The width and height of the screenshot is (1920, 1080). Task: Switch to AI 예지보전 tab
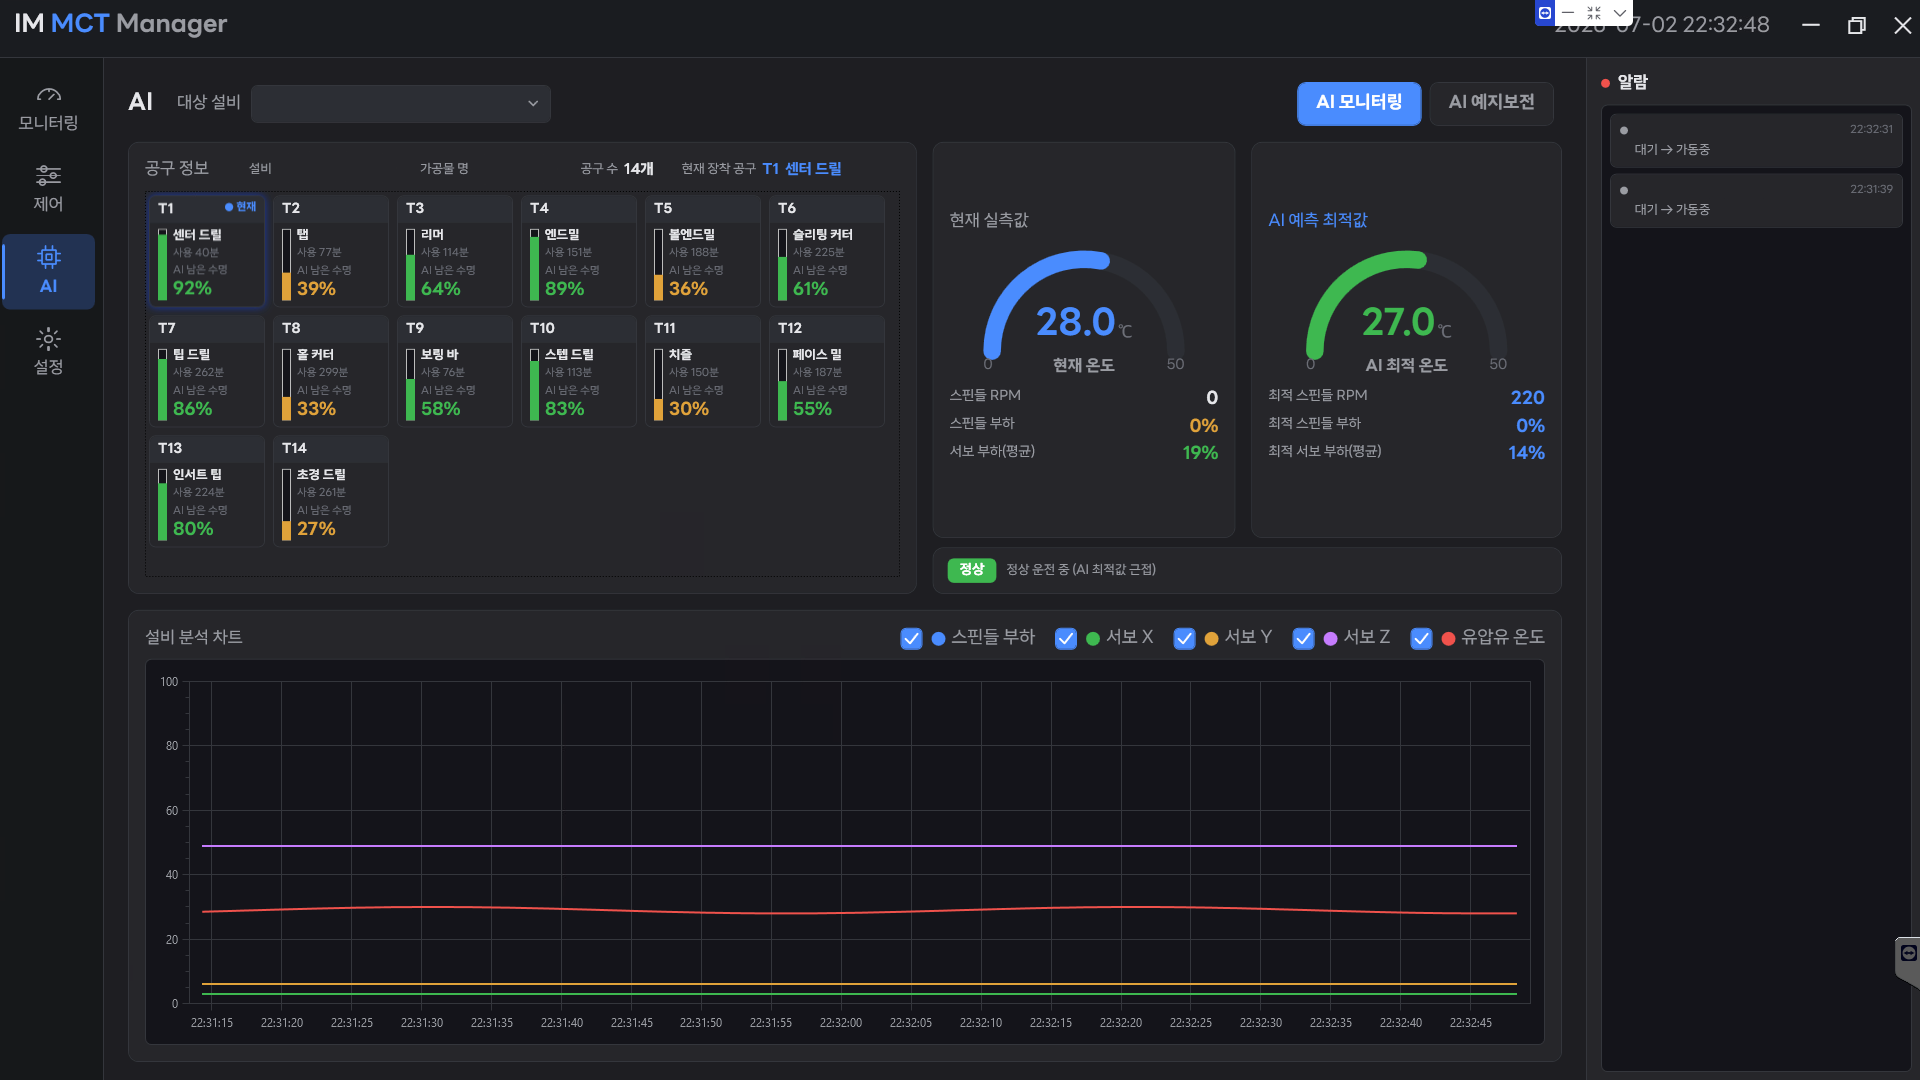[1491, 103]
